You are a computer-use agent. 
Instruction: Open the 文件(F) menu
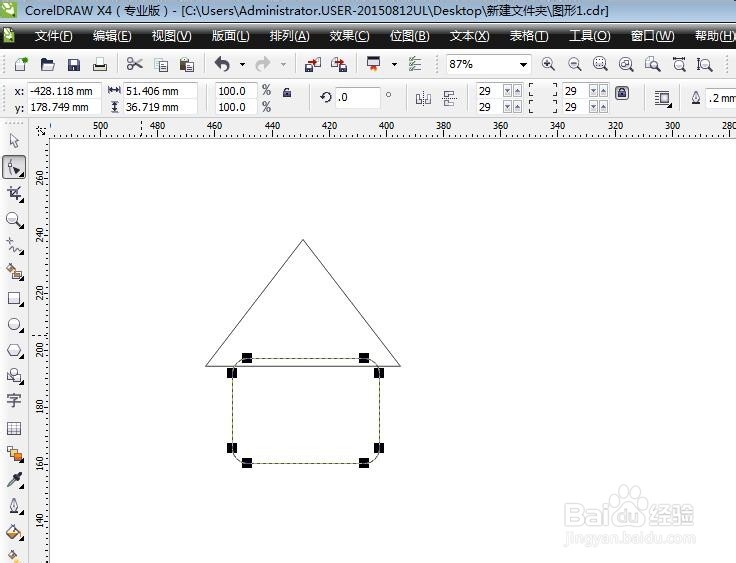54,36
